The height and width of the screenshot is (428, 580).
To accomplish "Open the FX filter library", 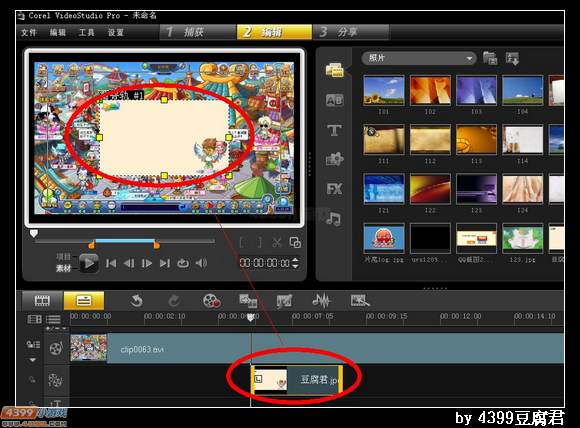I will [x=334, y=189].
